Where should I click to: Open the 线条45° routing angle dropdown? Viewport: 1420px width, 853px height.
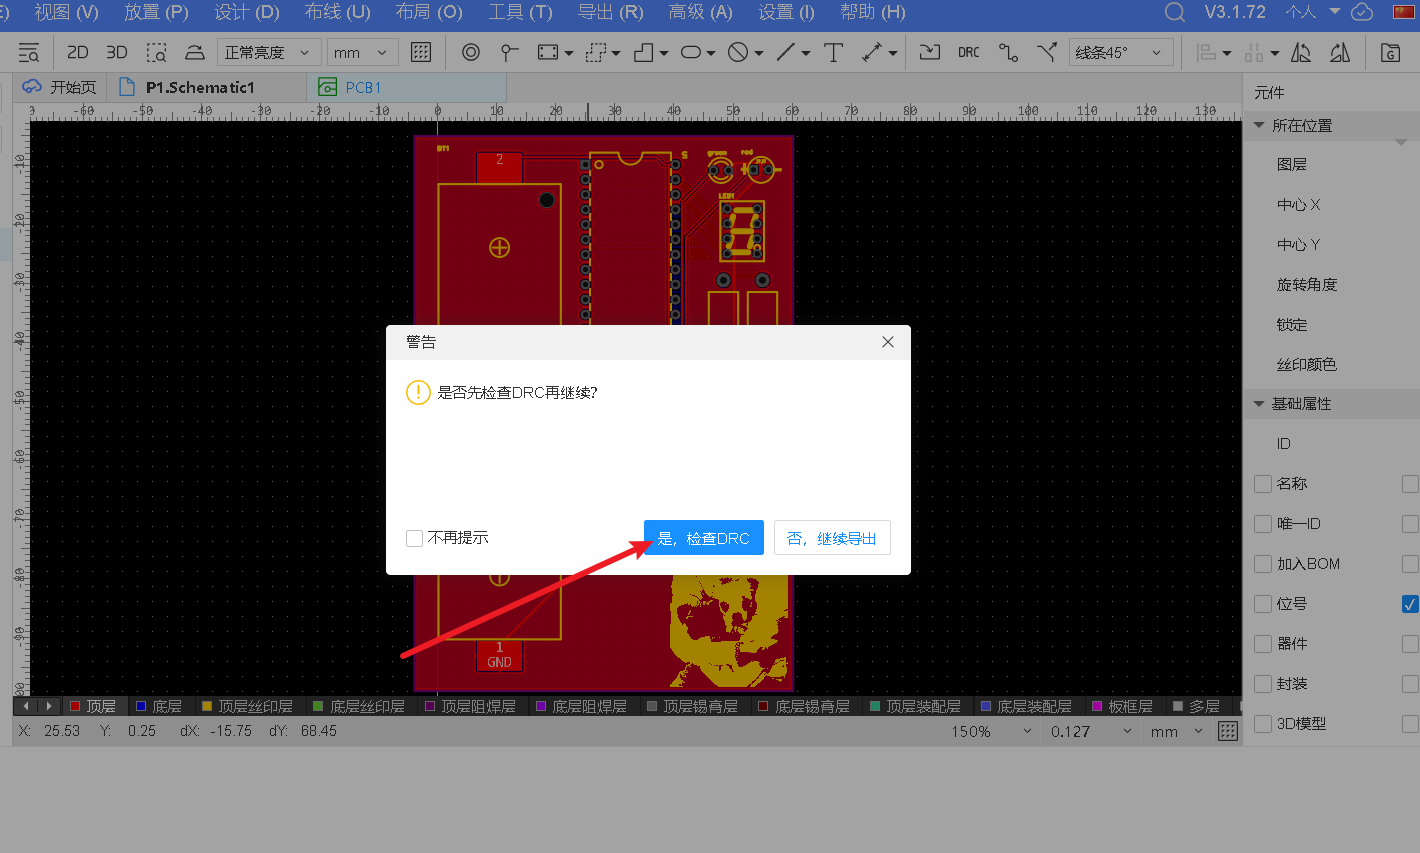pos(1121,52)
